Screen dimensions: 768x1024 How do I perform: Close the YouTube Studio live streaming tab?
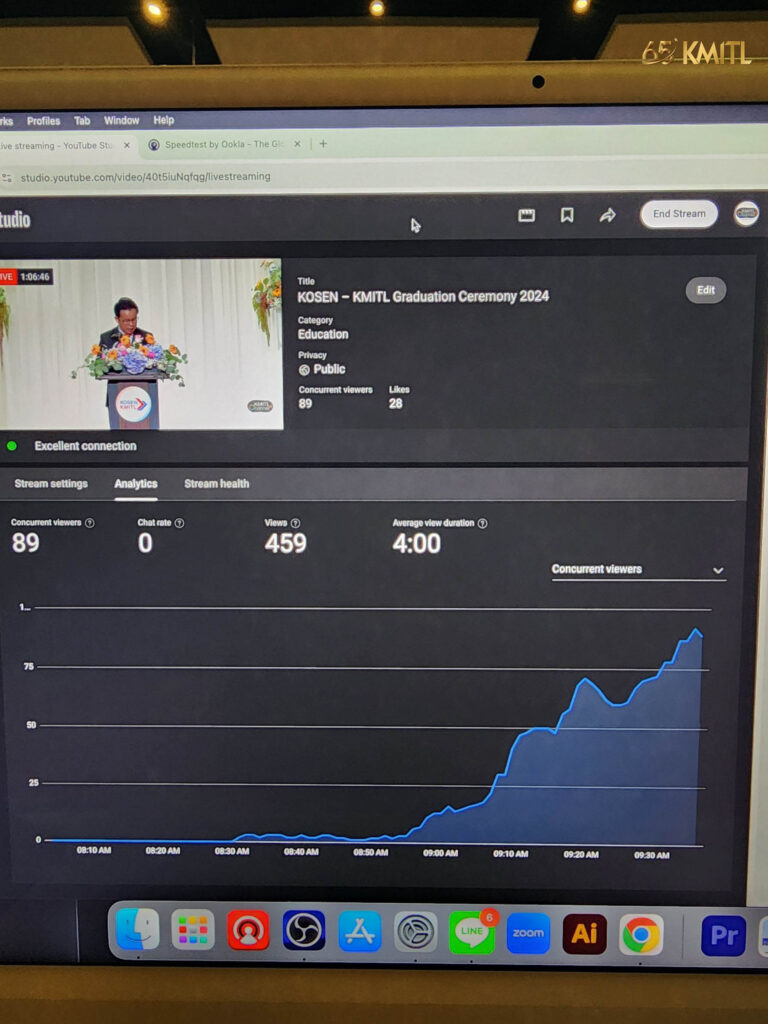[x=127, y=145]
